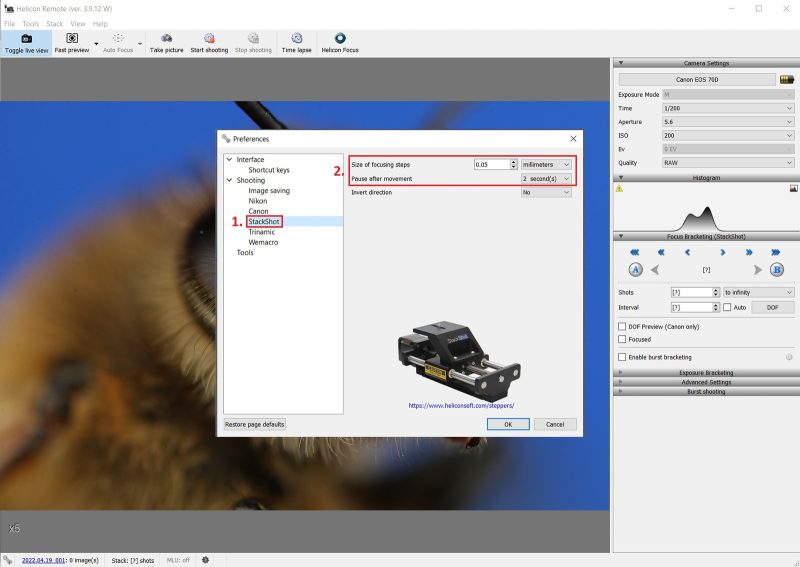
Task: Confirm preferences with OK
Action: [x=508, y=424]
